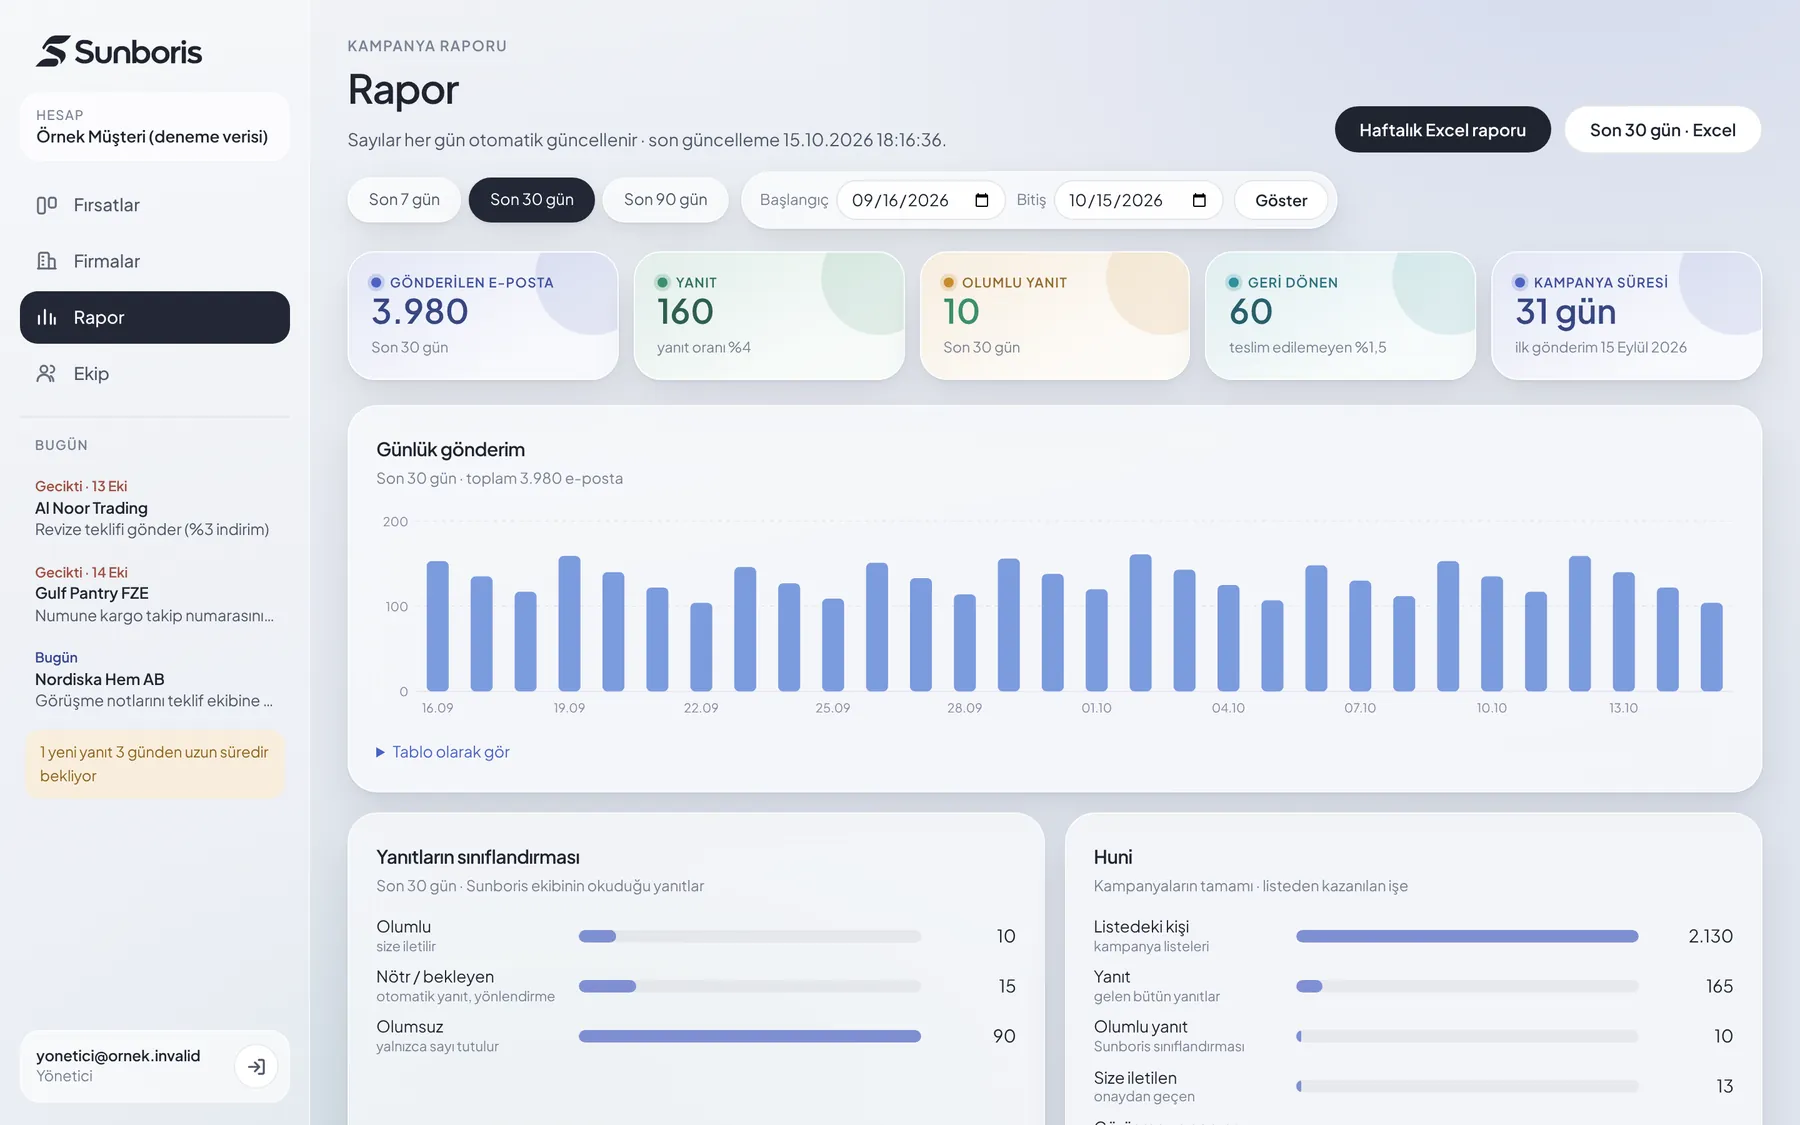Click the Gönderilen E-posta stat card
The width and height of the screenshot is (1800, 1125).
pyautogui.click(x=483, y=316)
